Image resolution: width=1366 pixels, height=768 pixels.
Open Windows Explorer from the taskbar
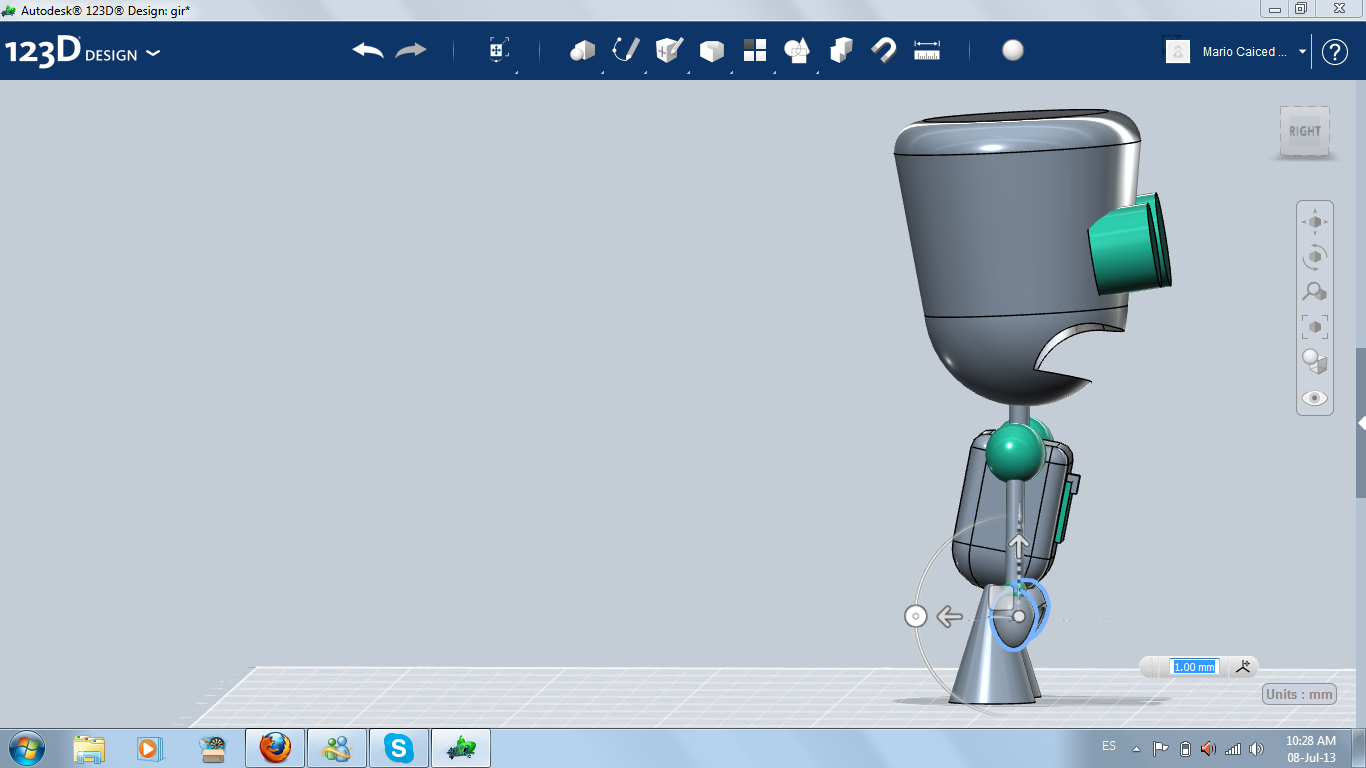pos(89,748)
